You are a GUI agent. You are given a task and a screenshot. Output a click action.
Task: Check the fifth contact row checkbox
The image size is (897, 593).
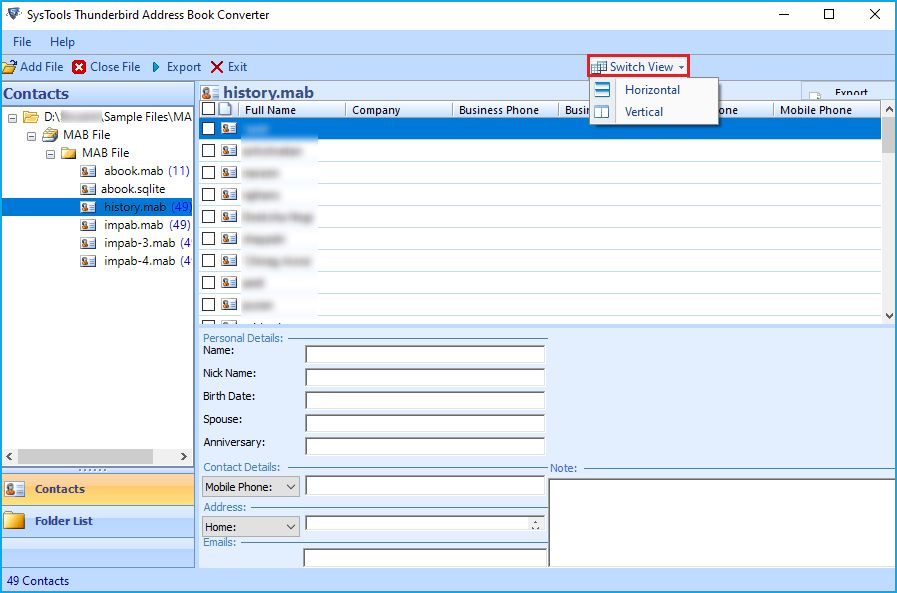tap(208, 216)
